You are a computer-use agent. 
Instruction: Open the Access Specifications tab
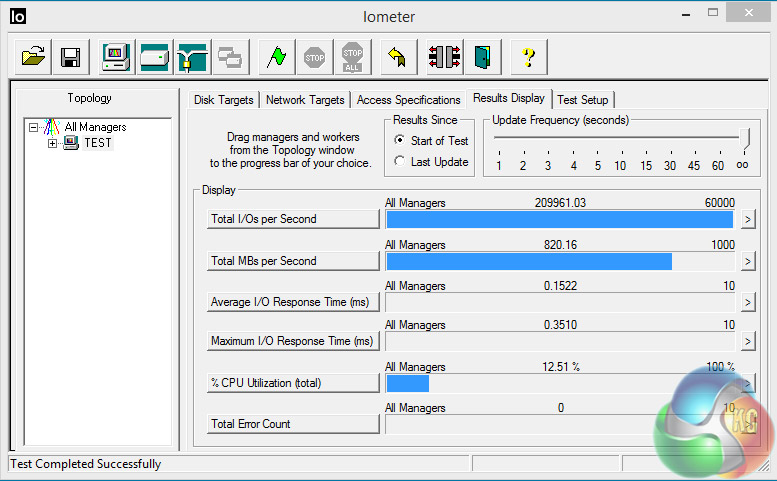pos(408,100)
